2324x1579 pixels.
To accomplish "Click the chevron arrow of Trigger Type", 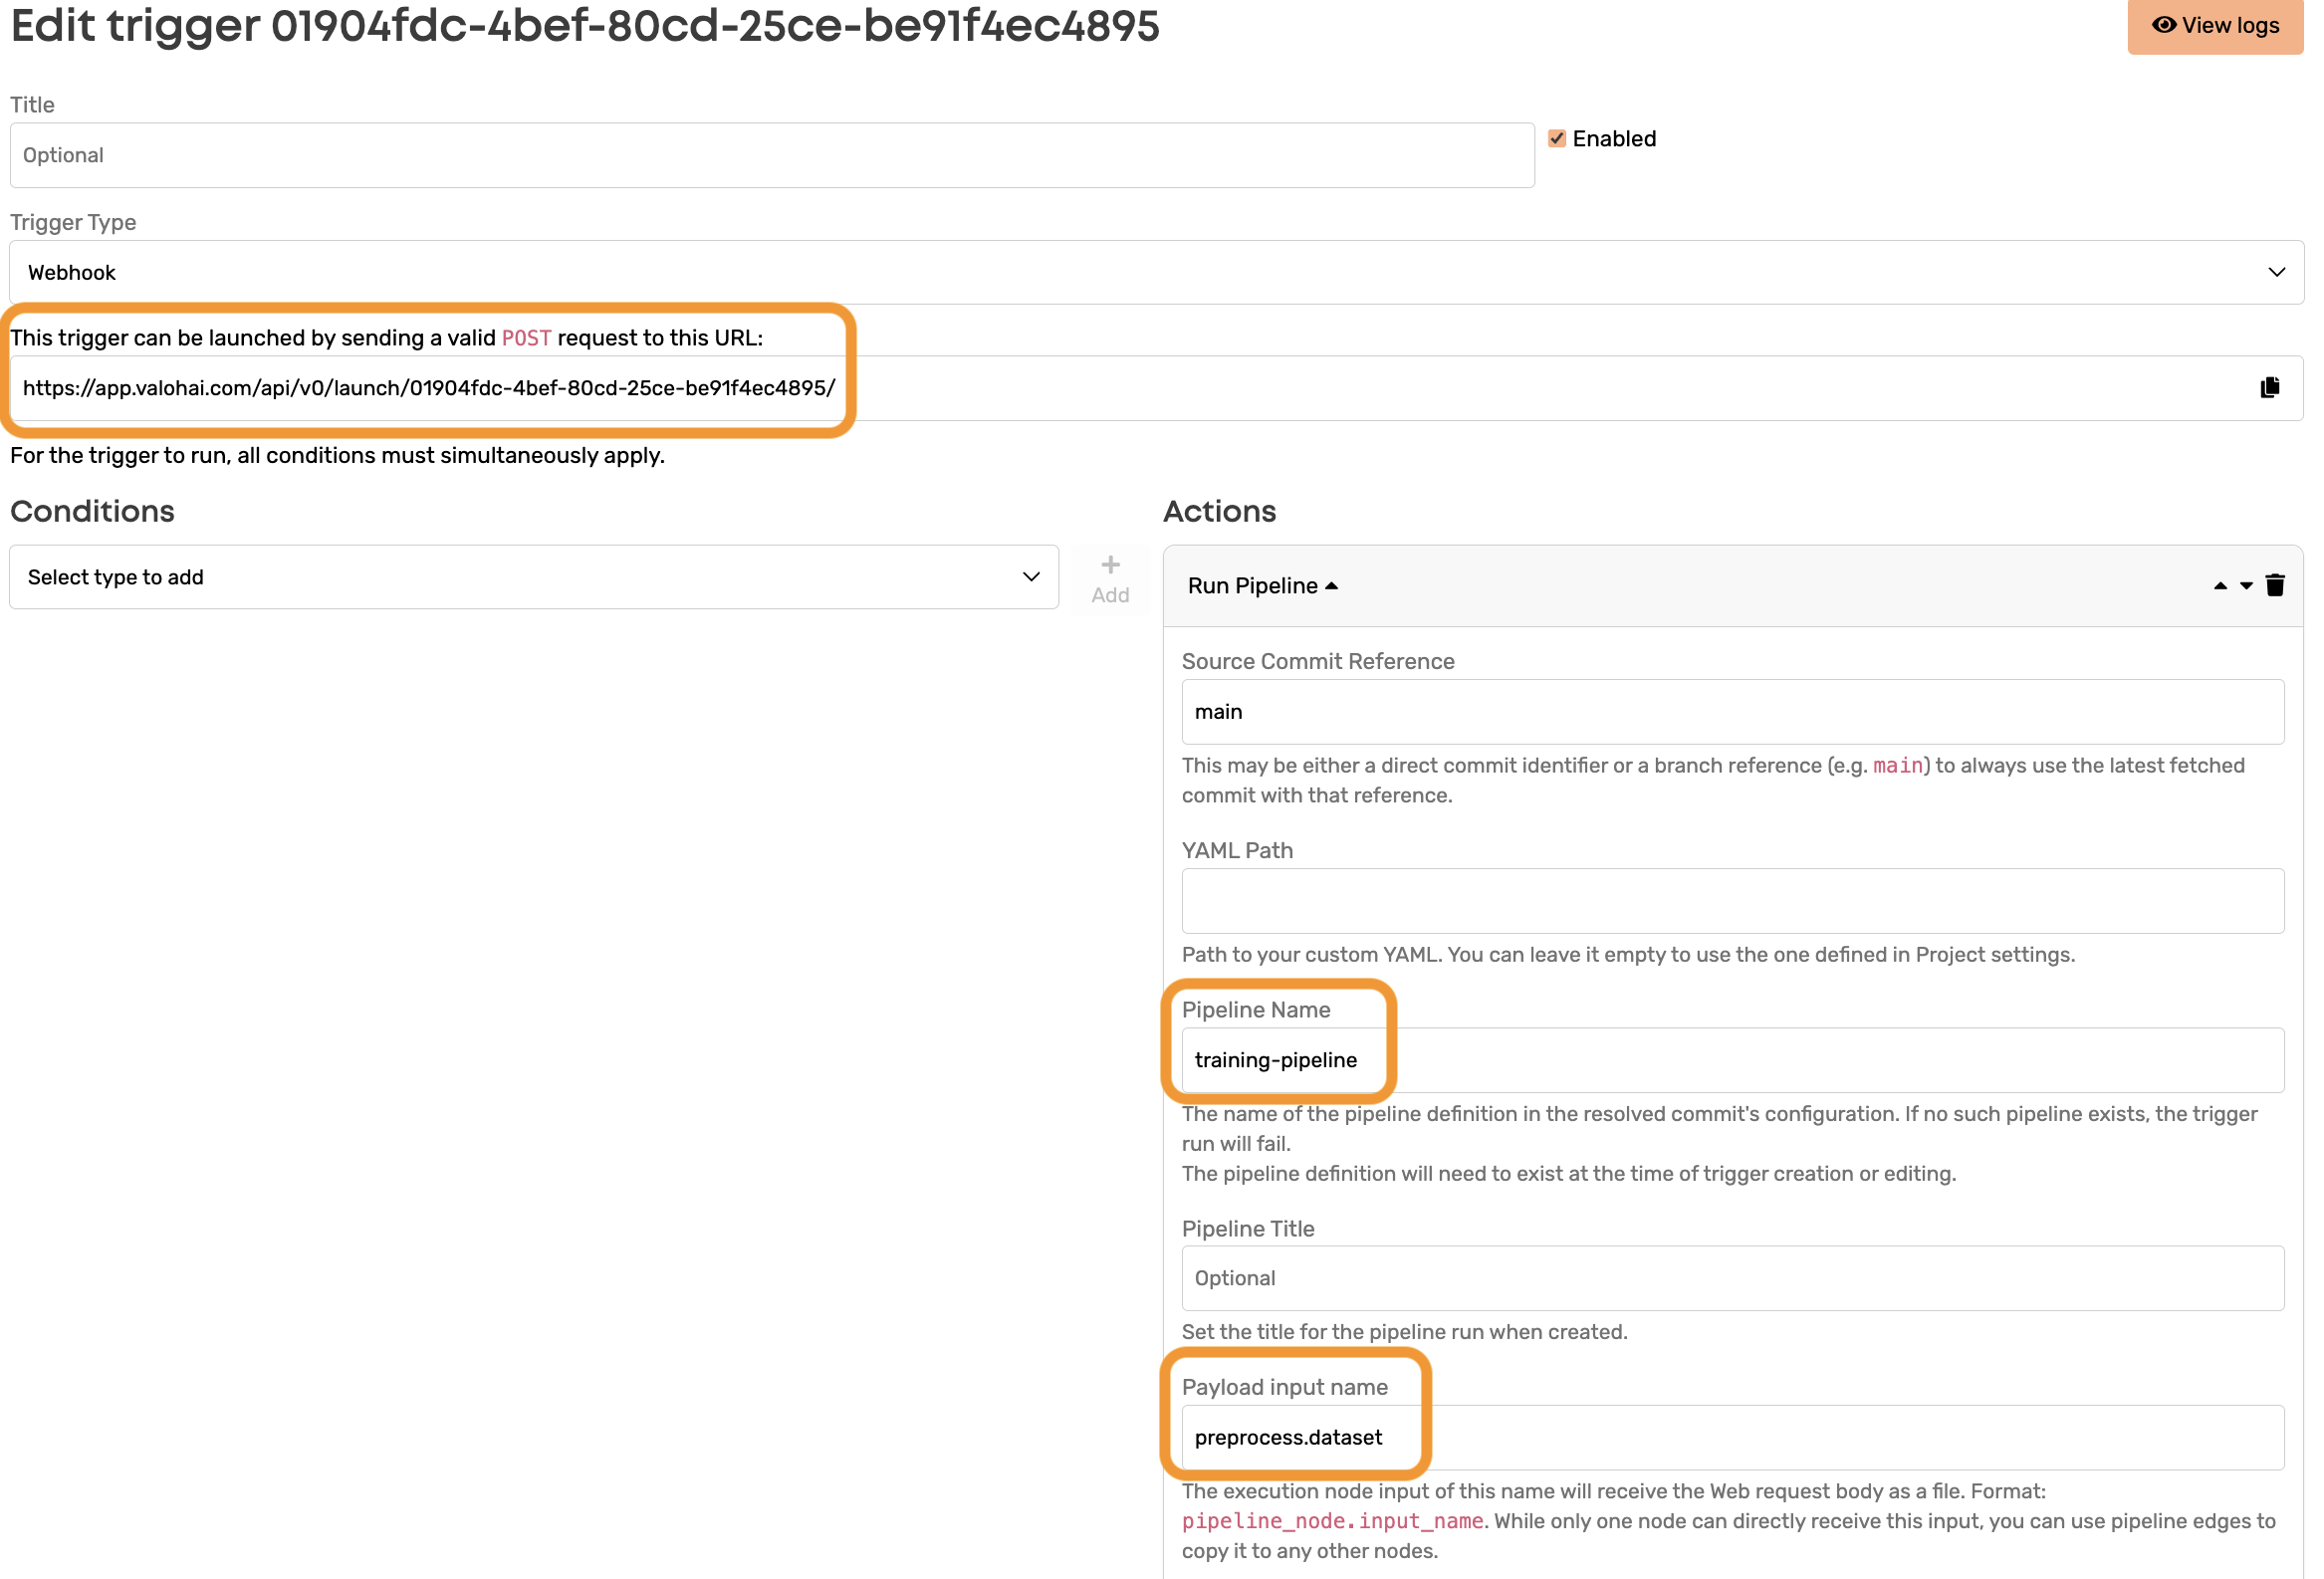I will point(2276,272).
